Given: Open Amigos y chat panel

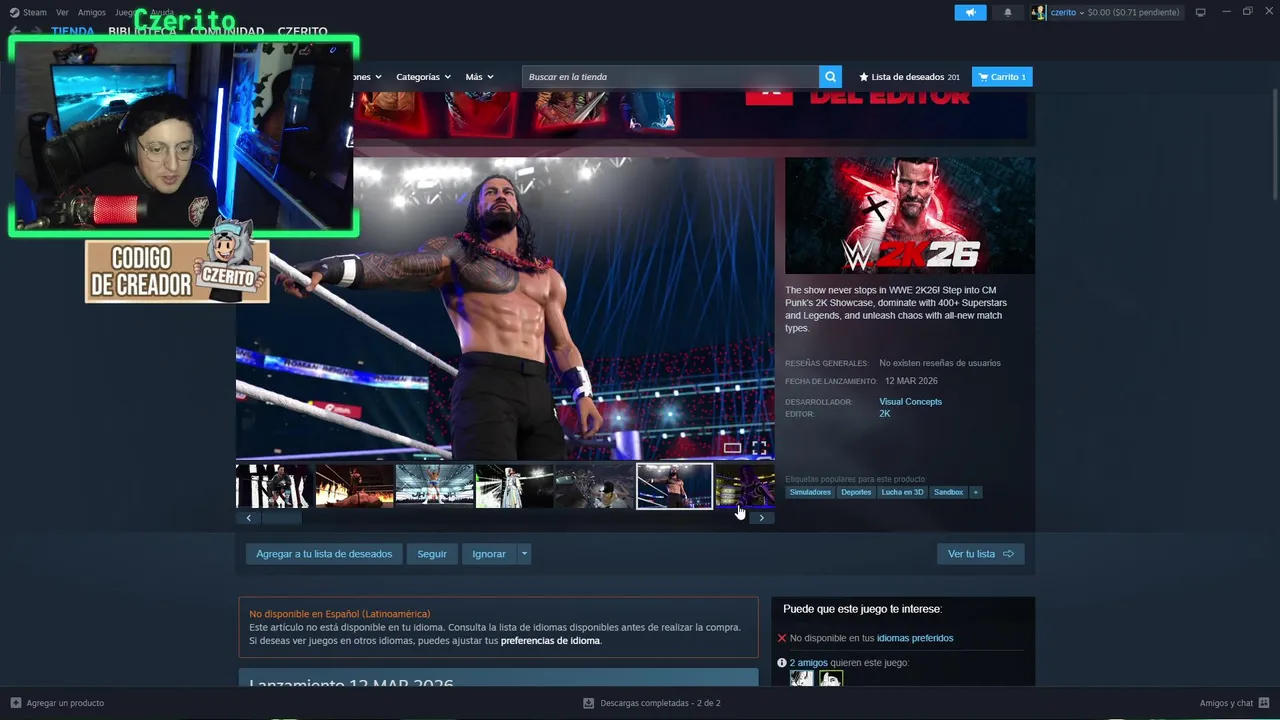Looking at the screenshot, I should (1234, 703).
